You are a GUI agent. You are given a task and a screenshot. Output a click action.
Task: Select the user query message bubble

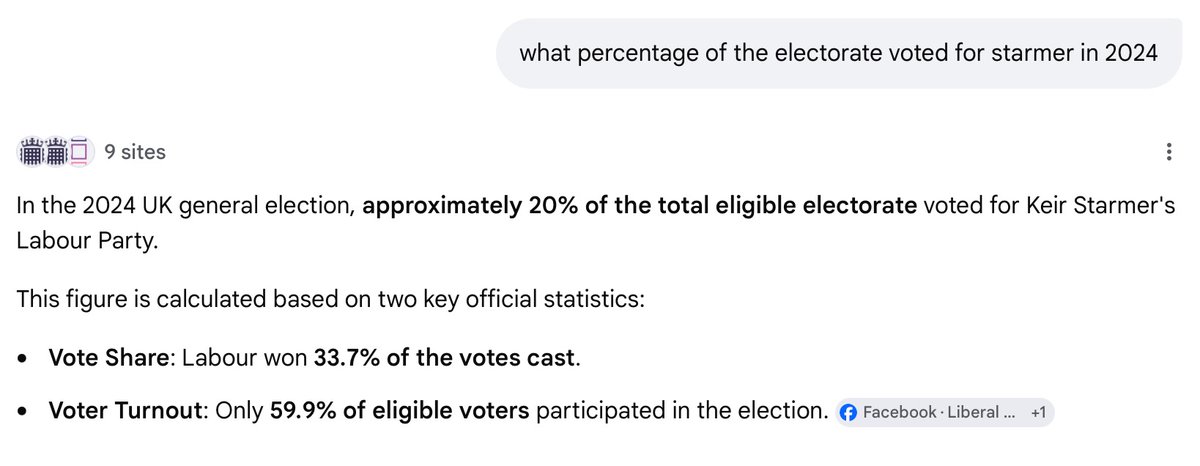(839, 53)
